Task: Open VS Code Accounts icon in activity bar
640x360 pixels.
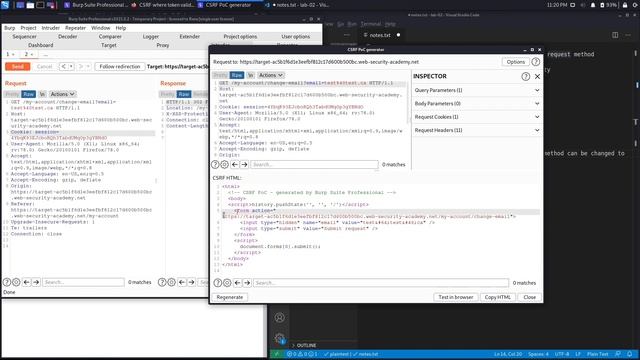Action: (x=280, y=318)
